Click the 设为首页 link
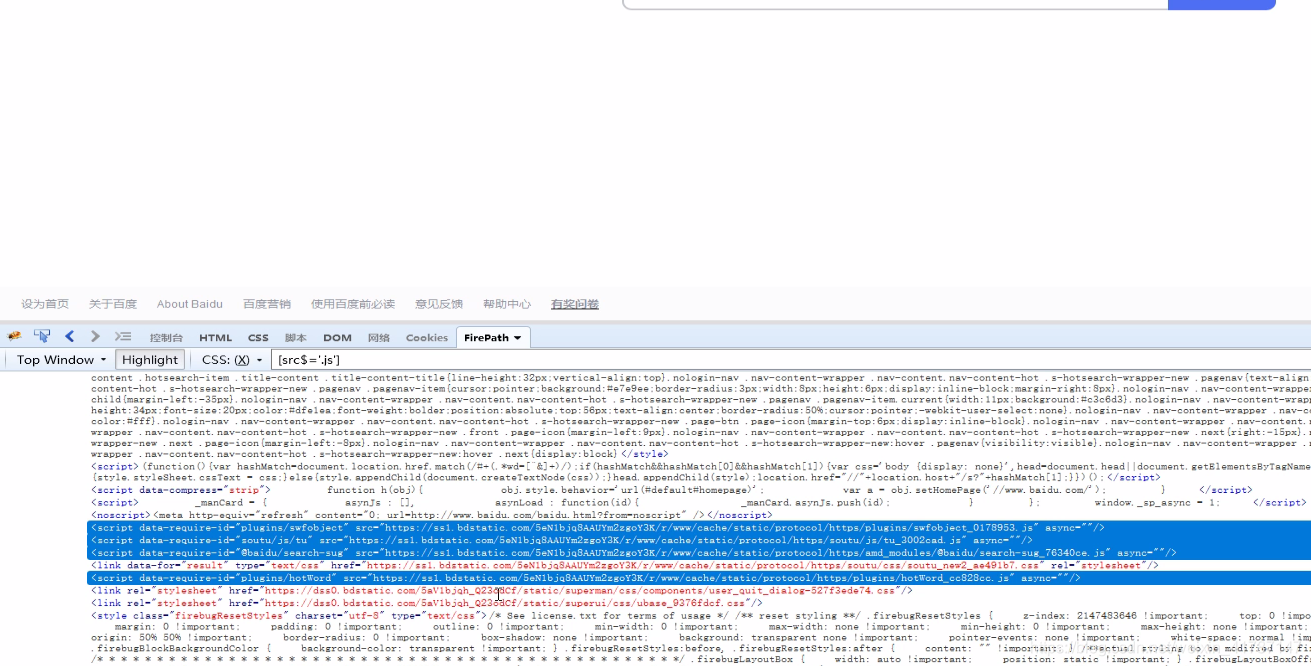The height and width of the screenshot is (666, 1311). click(x=45, y=304)
